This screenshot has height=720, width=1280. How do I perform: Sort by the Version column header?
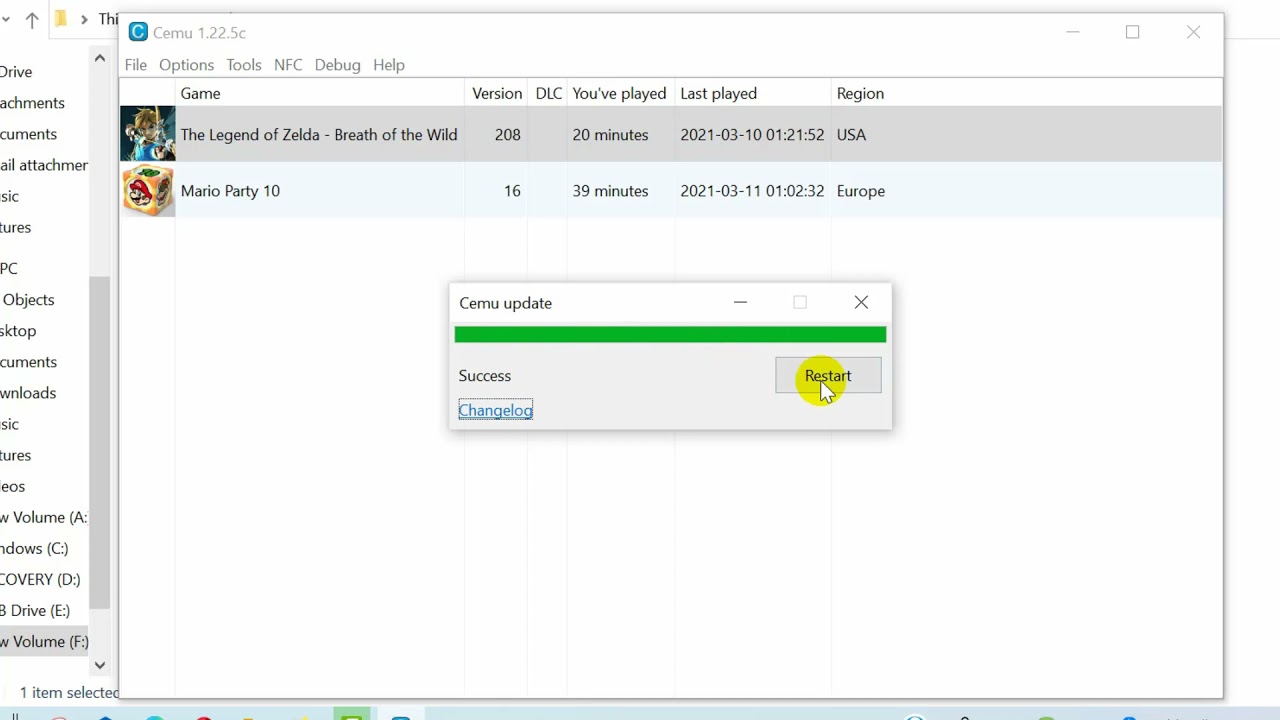[x=497, y=93]
